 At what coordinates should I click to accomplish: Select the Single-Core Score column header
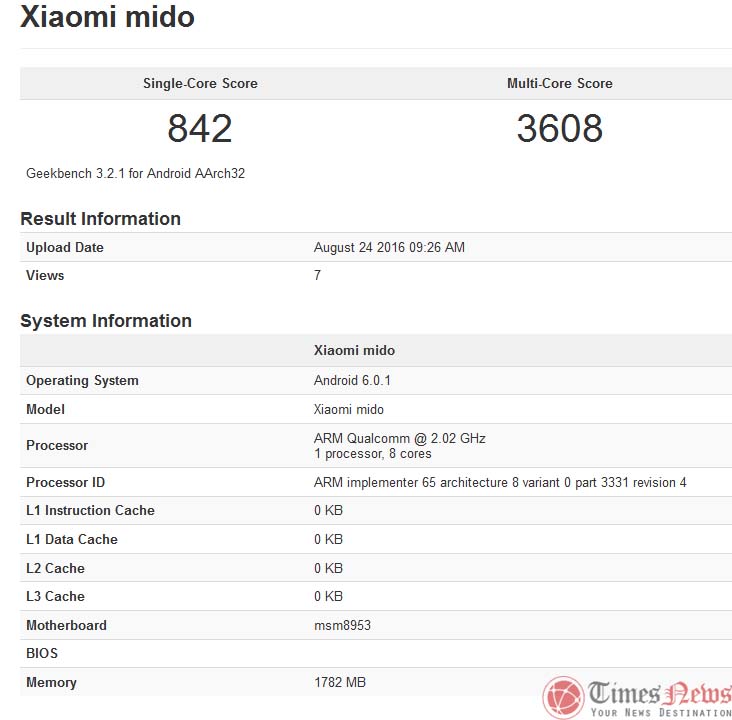200,83
